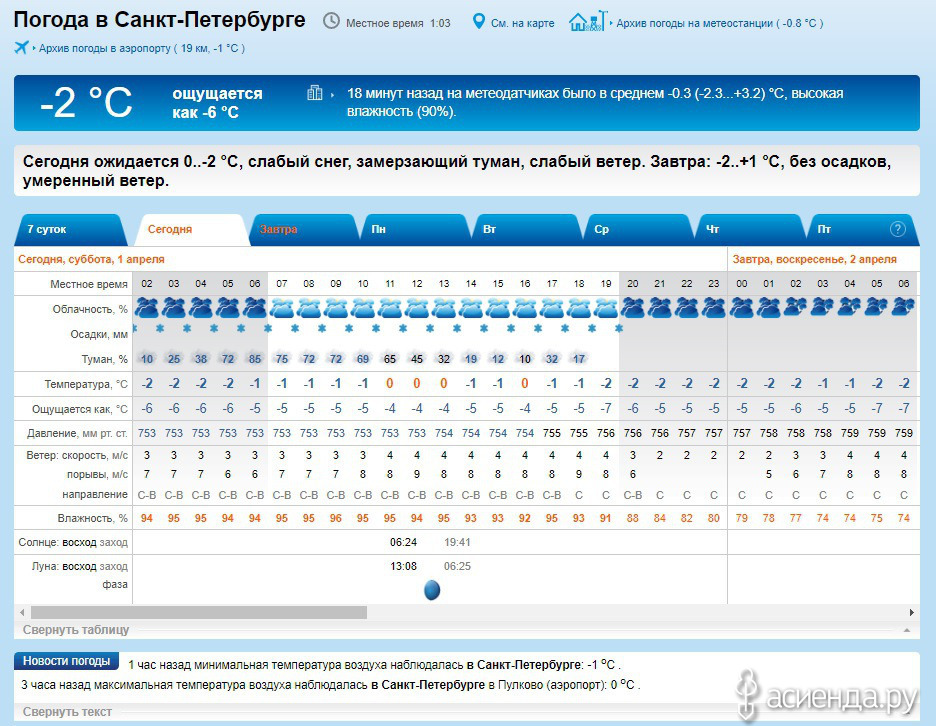
Task: Click 'в Санкт-Петербурге' in minimum temperature news
Action: [x=524, y=665]
